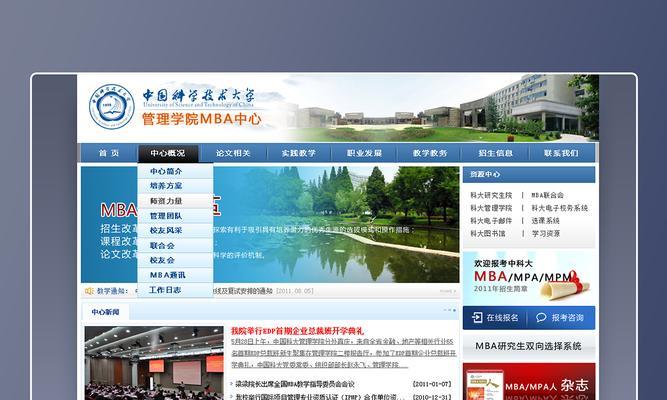Image resolution: width=667 pixels, height=400 pixels.
Task: Open the 科大研究生院 link
Action: click(x=491, y=195)
